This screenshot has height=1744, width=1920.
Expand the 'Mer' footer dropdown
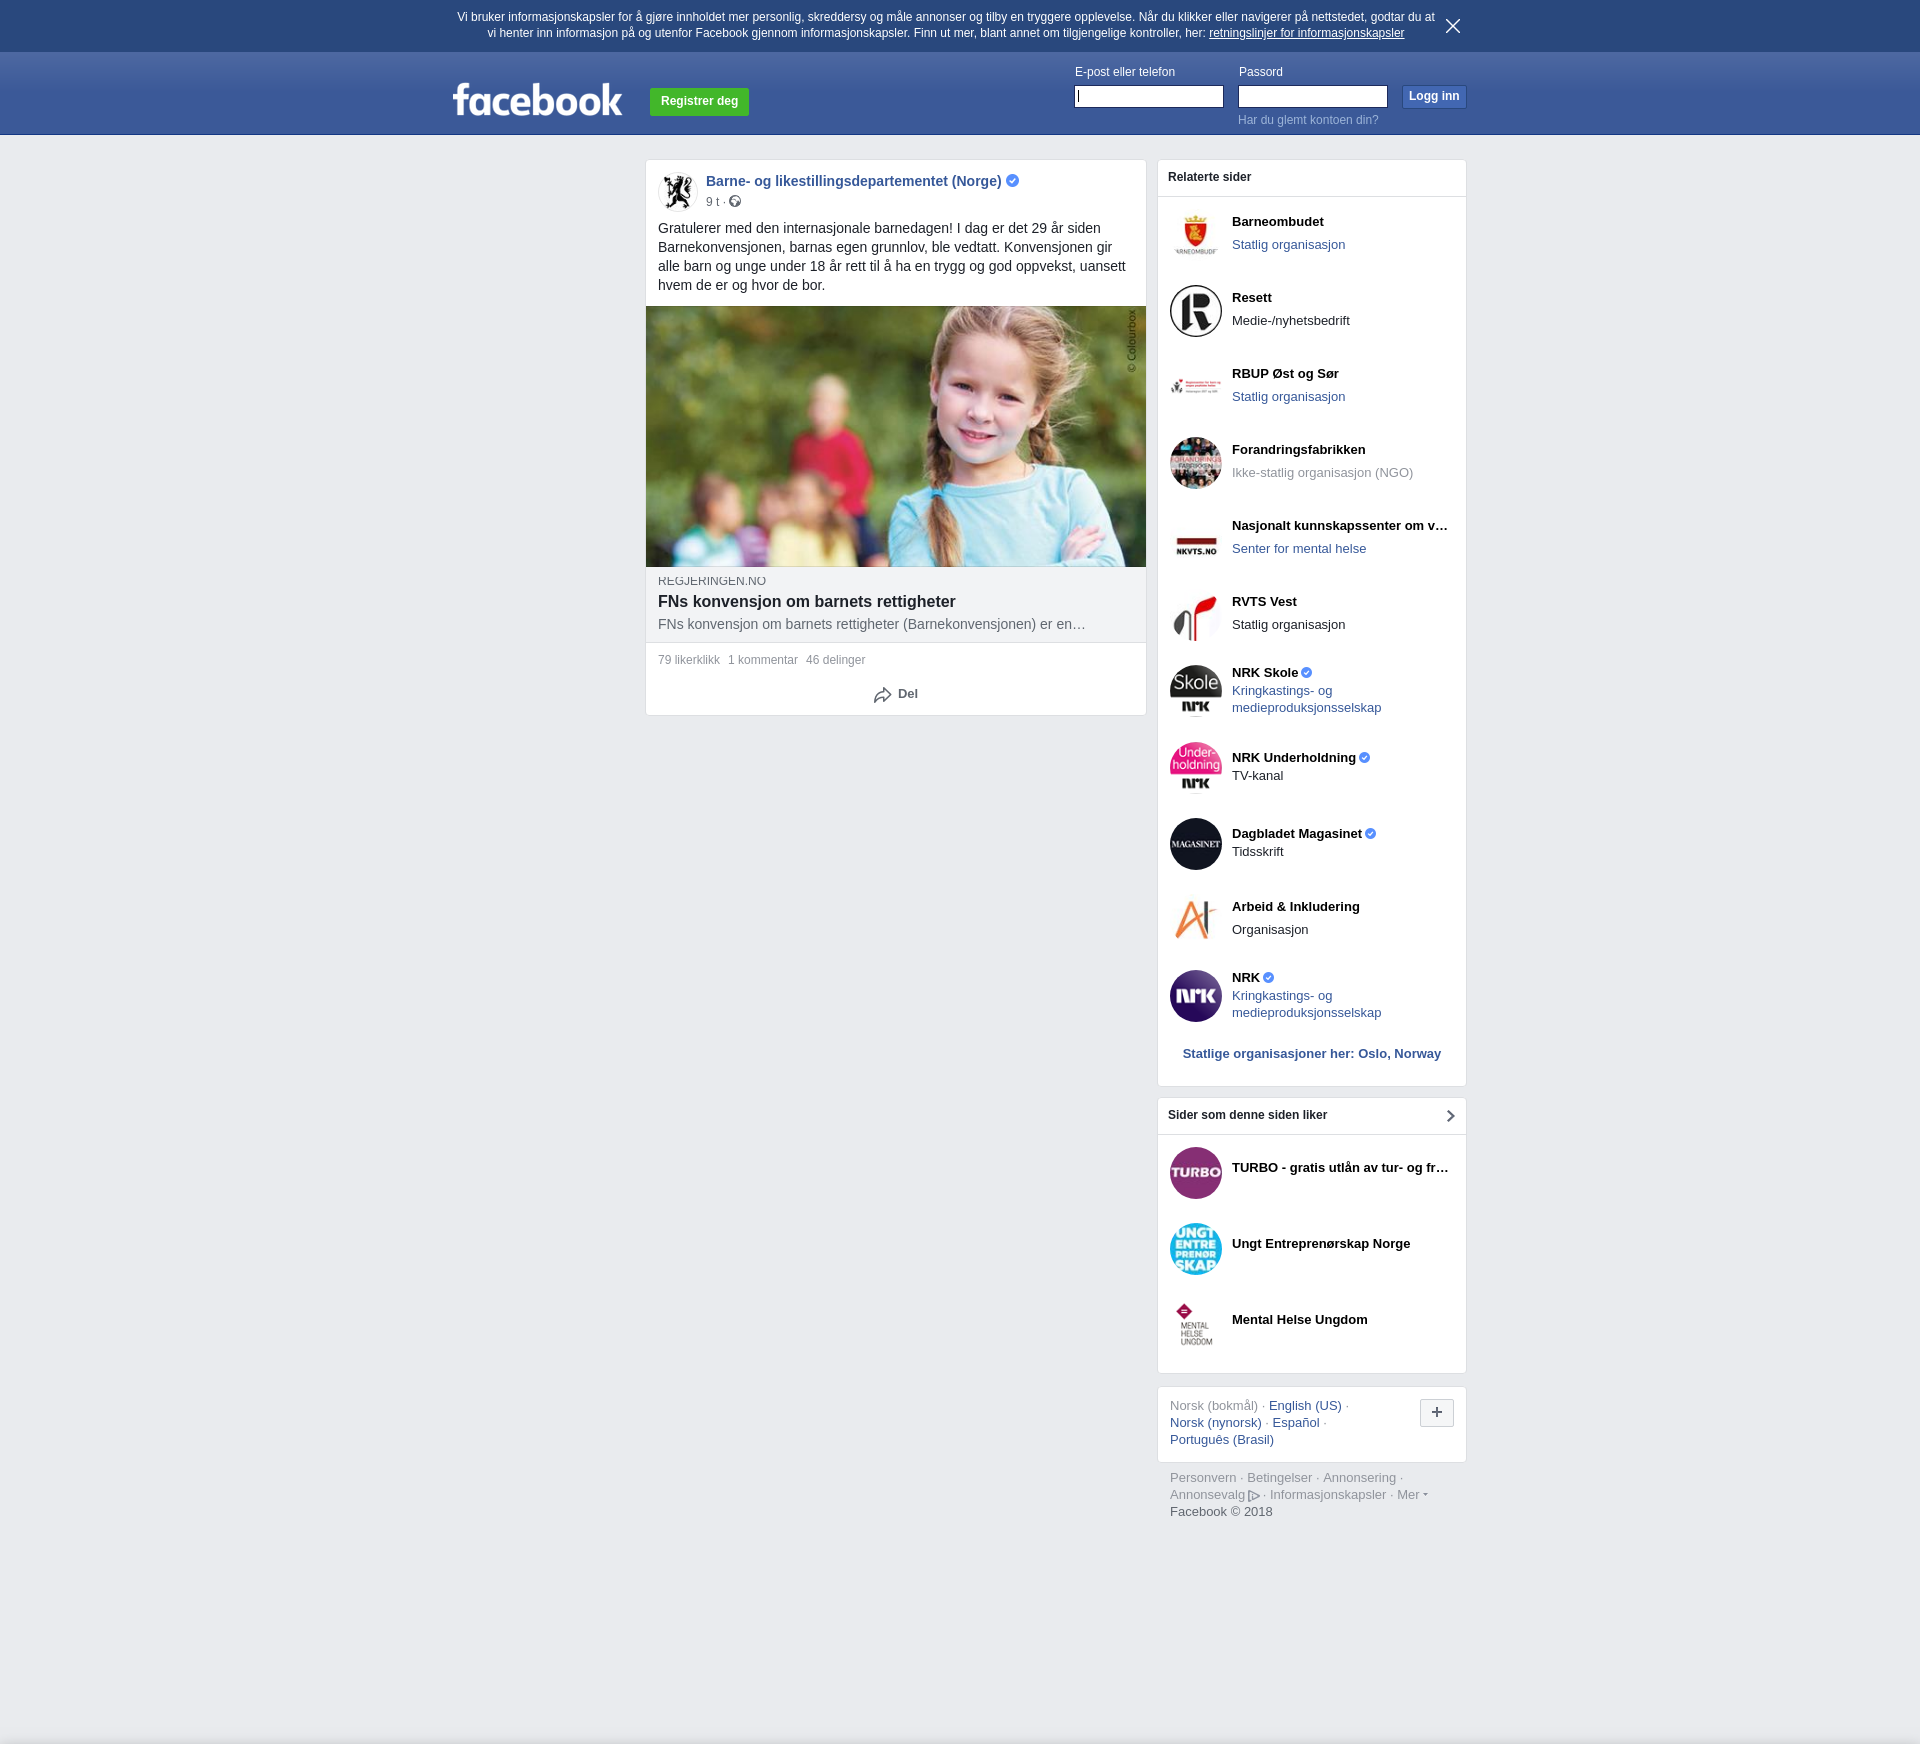tap(1412, 1495)
